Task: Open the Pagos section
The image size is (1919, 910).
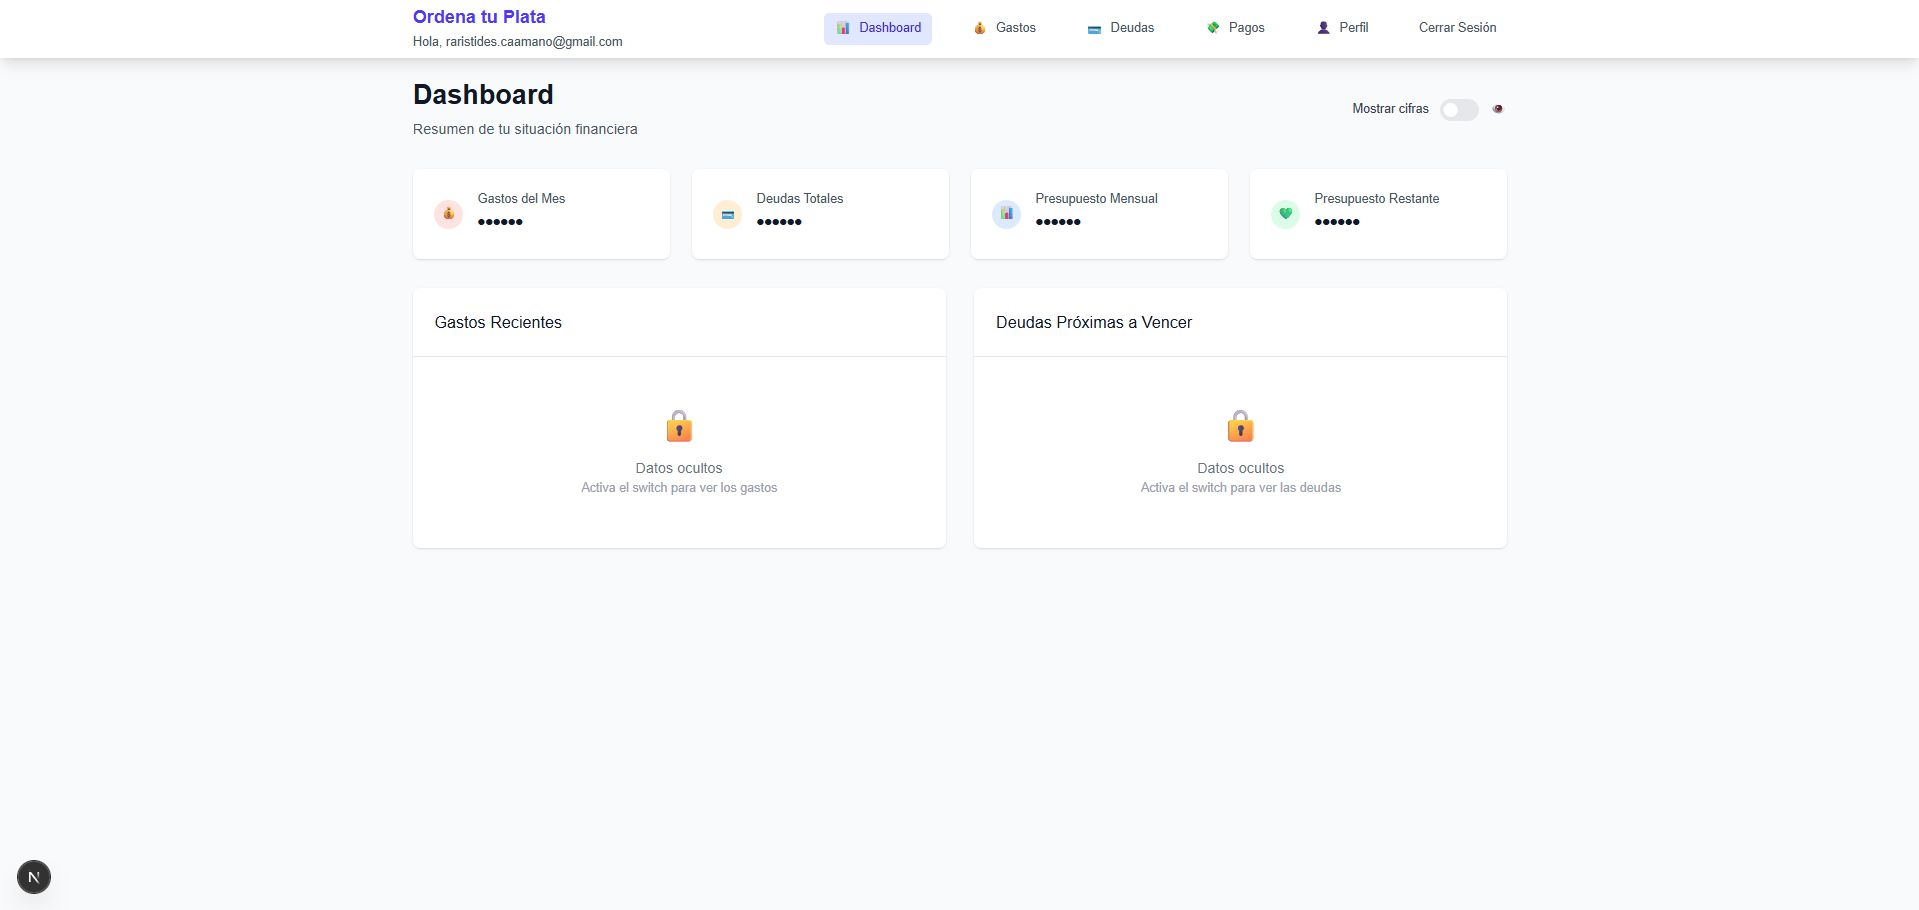Action: pos(1235,28)
